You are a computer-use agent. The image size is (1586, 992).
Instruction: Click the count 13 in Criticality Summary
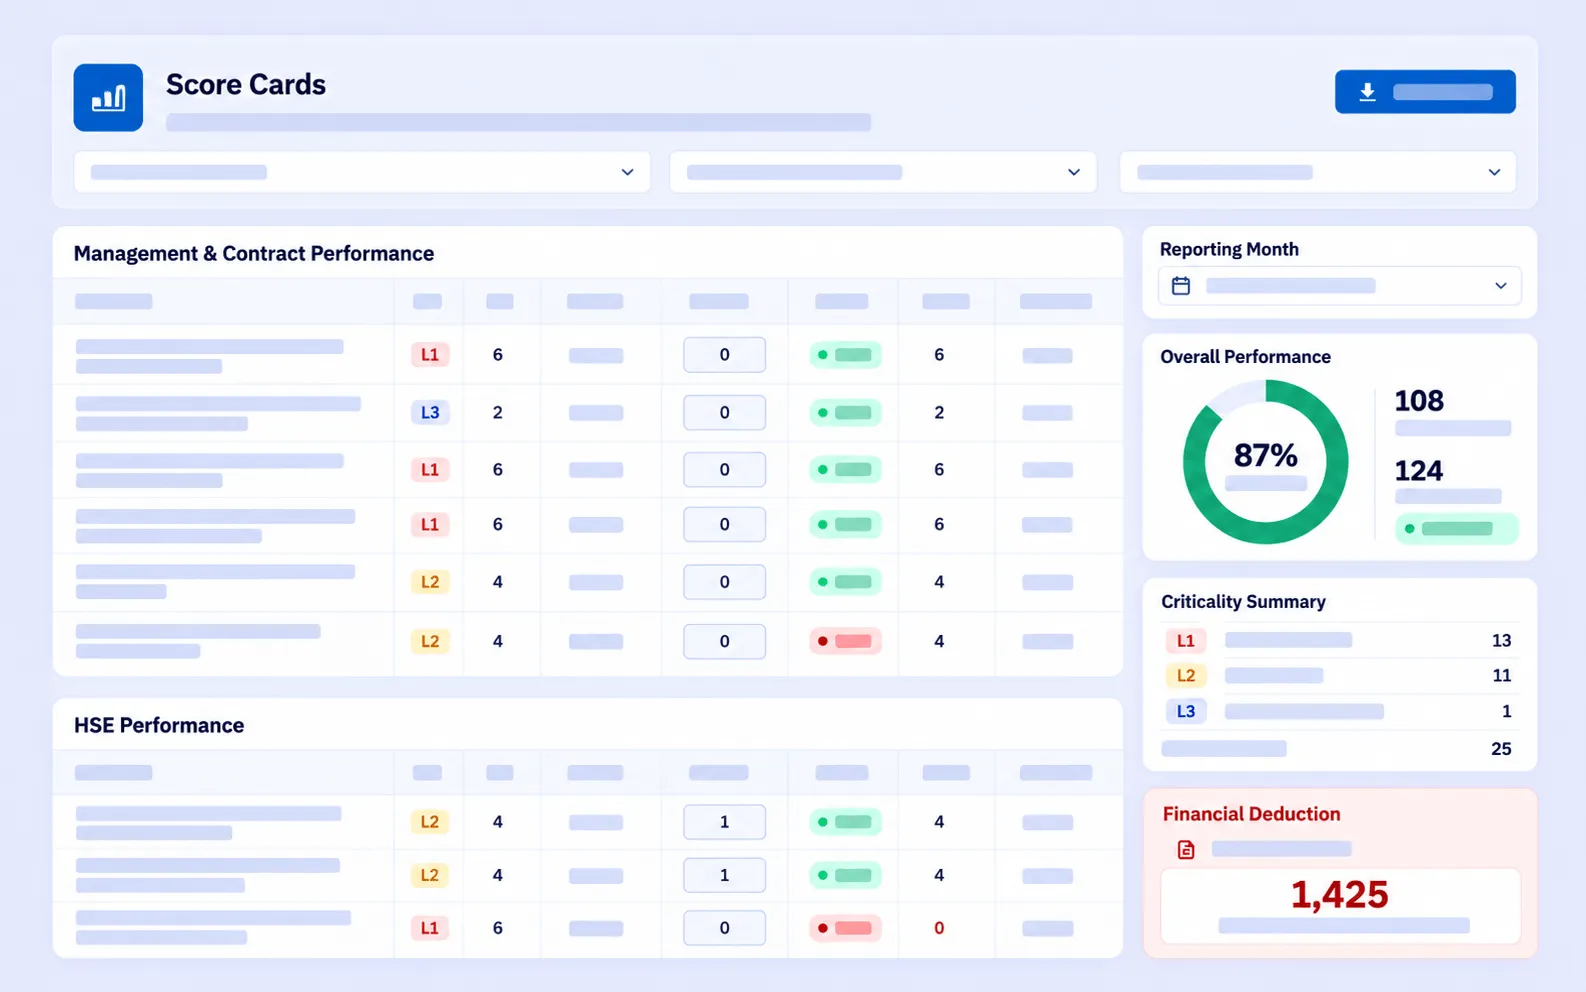tap(1501, 641)
